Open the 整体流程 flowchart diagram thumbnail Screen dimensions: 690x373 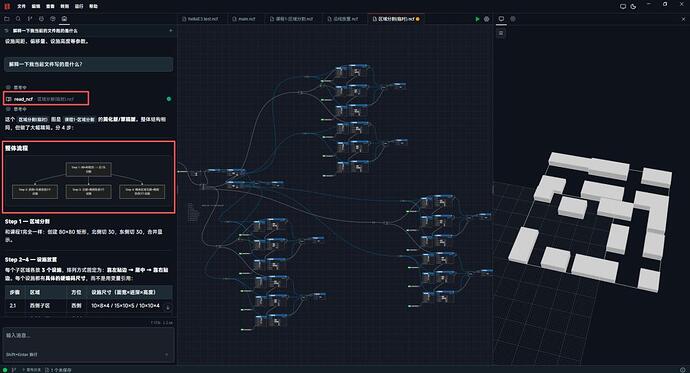88,181
